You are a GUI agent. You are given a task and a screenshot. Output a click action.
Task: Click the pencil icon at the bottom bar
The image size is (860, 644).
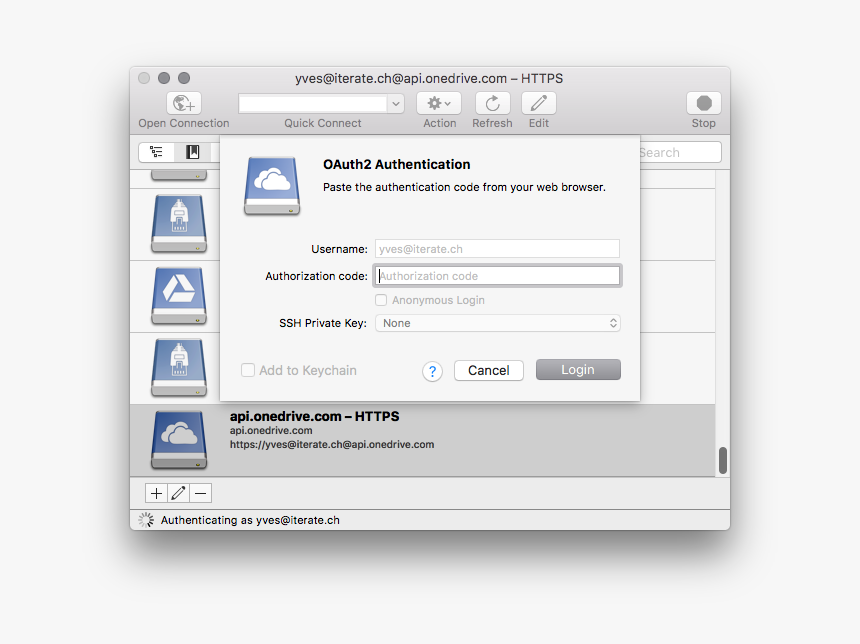click(177, 492)
